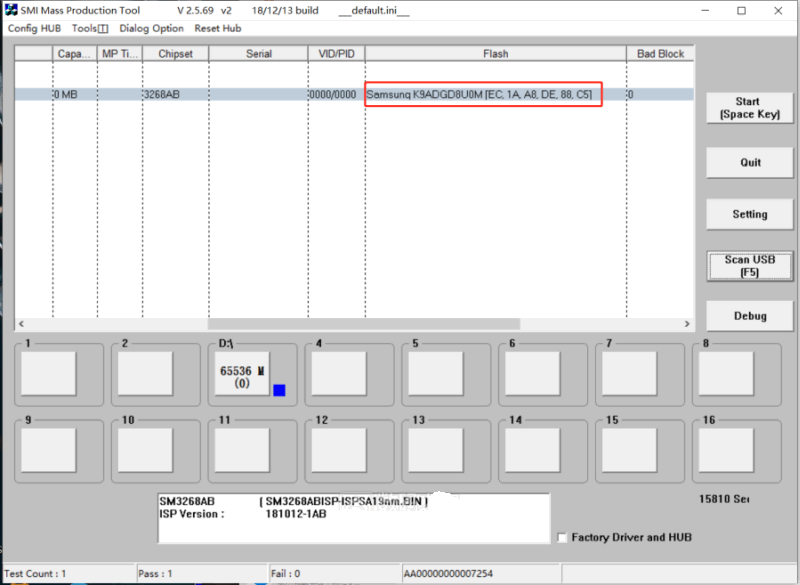Open the Setting button
This screenshot has width=800, height=585.
point(750,214)
